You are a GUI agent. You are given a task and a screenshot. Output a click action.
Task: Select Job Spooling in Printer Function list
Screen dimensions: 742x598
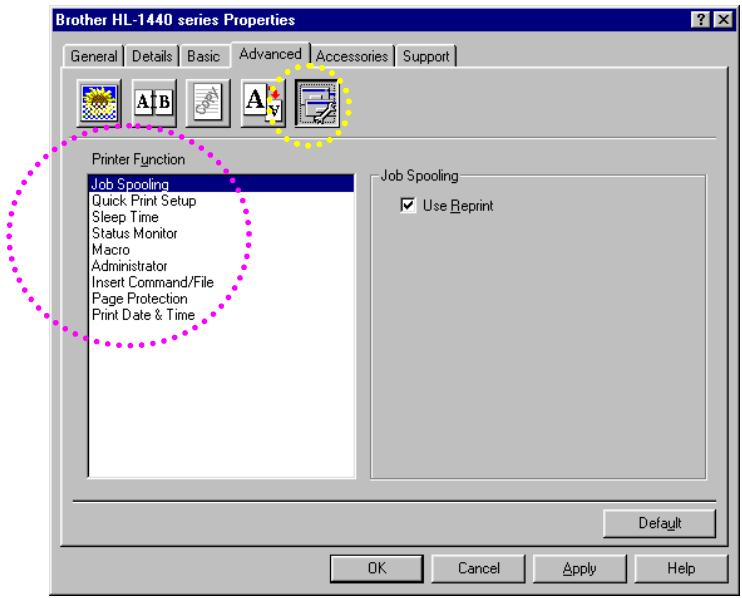221,184
